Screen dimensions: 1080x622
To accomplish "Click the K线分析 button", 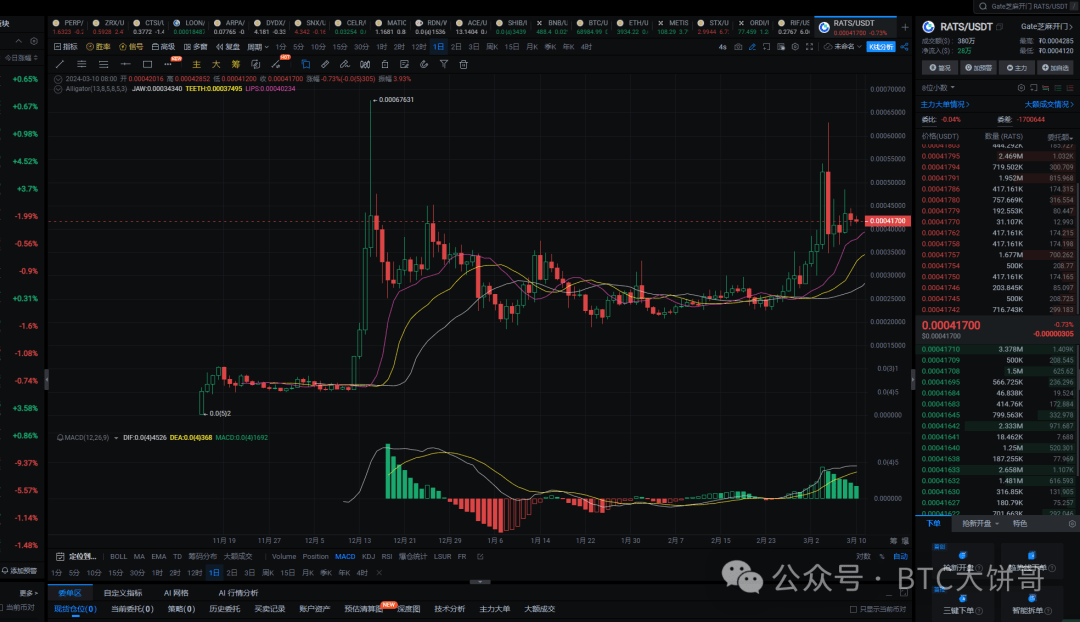I will (x=881, y=47).
